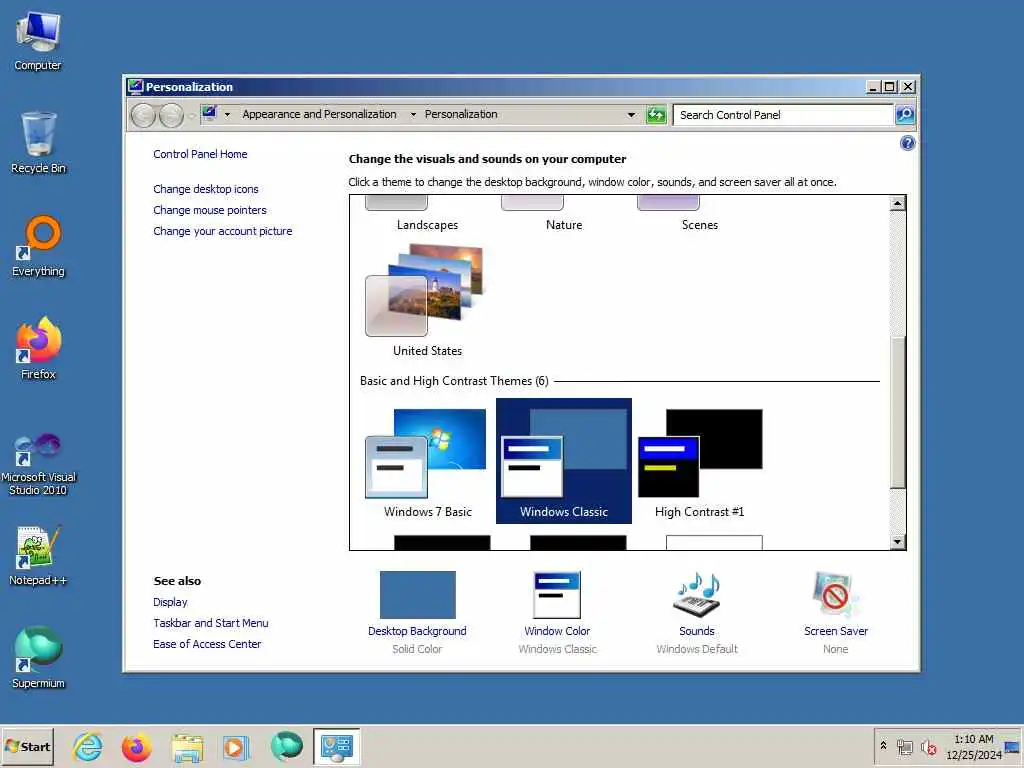Click the Show desktop tray icon

point(1012,746)
